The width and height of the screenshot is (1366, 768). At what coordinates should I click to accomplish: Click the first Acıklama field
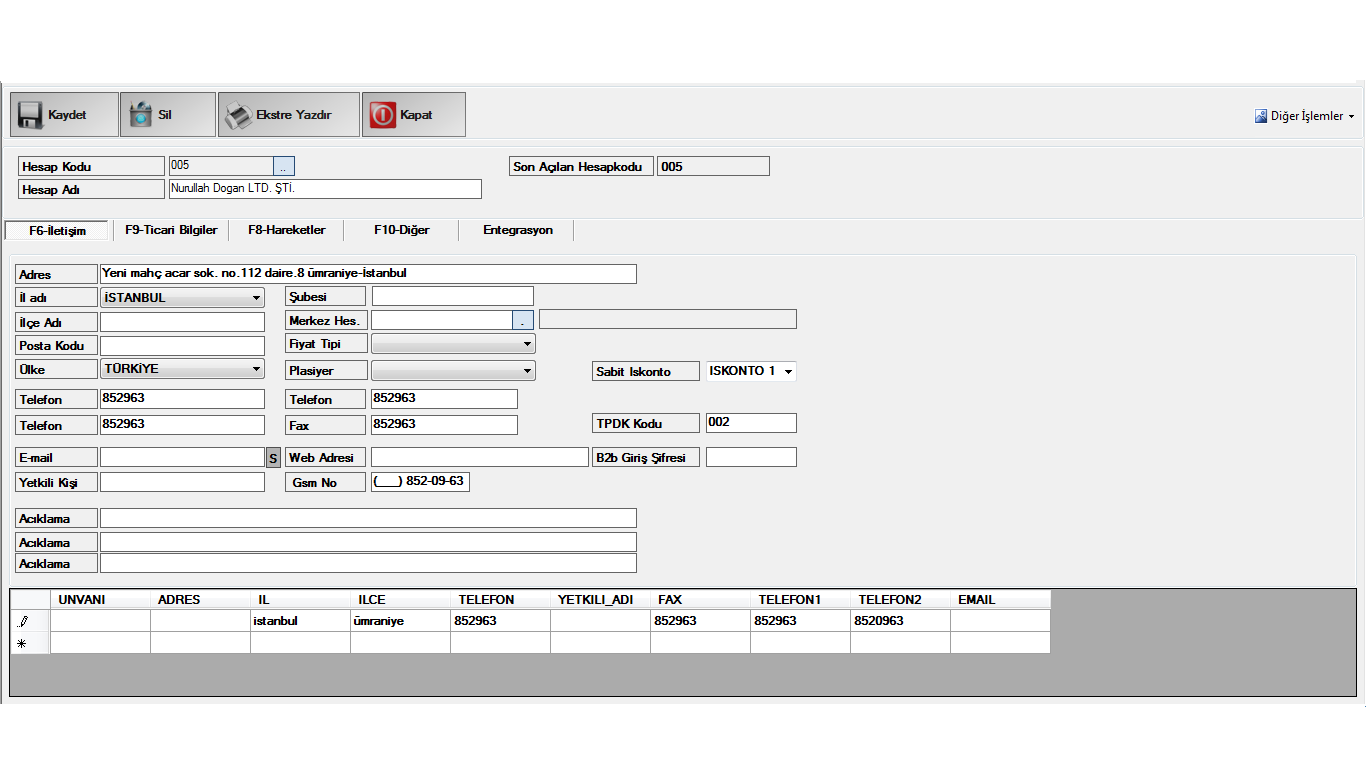tap(368, 518)
